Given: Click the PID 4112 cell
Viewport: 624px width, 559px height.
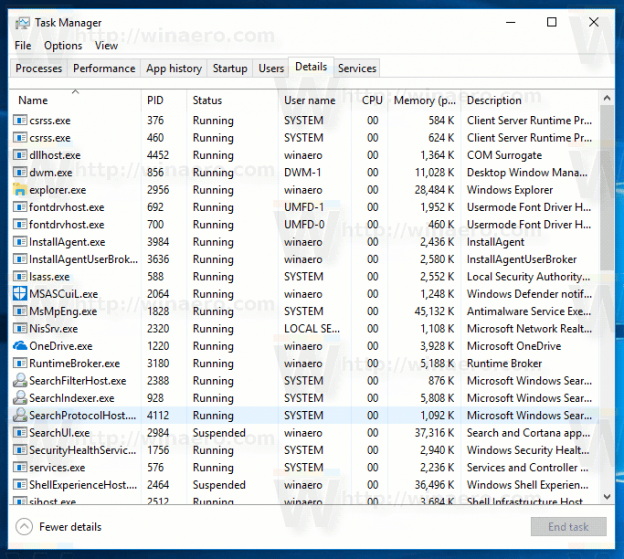Looking at the screenshot, I should click(158, 415).
